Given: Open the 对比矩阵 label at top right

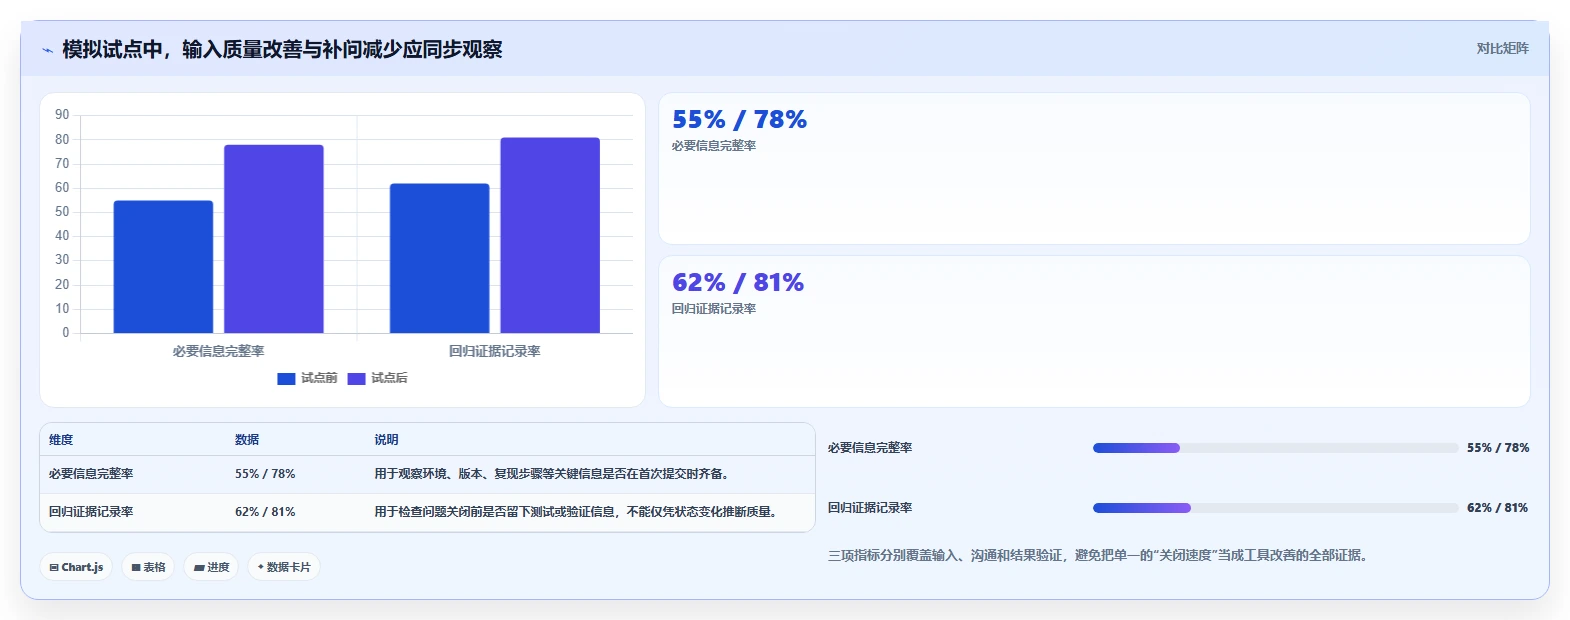Looking at the screenshot, I should click(x=1502, y=48).
